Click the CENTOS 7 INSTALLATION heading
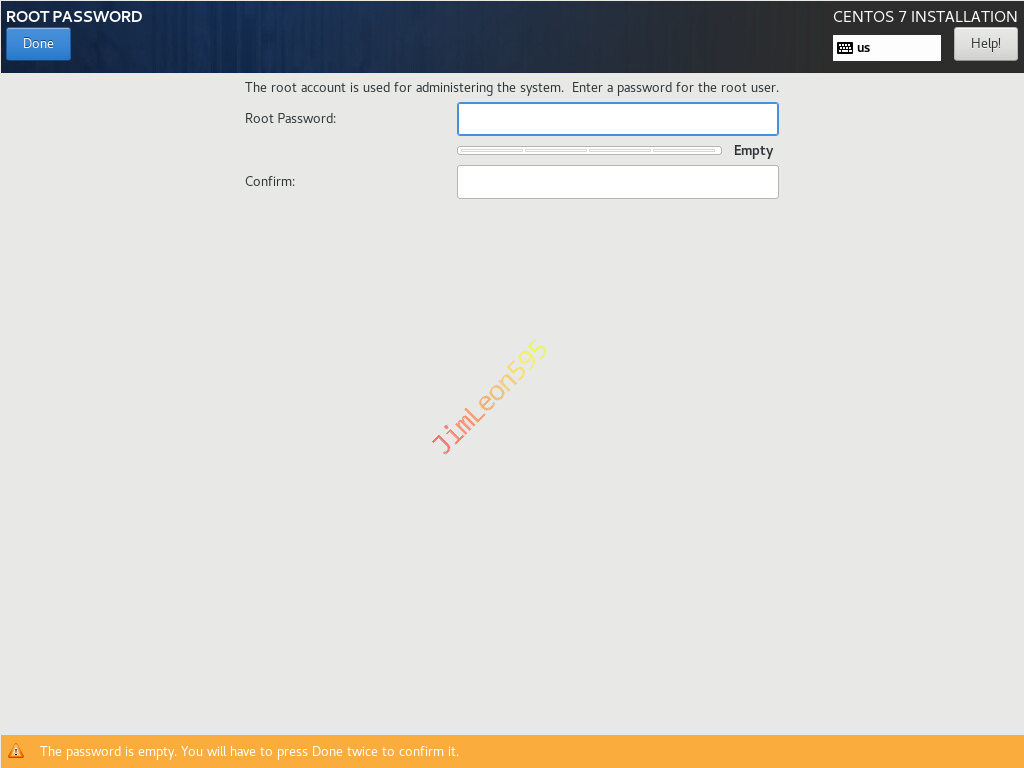This screenshot has width=1024, height=768. [924, 17]
